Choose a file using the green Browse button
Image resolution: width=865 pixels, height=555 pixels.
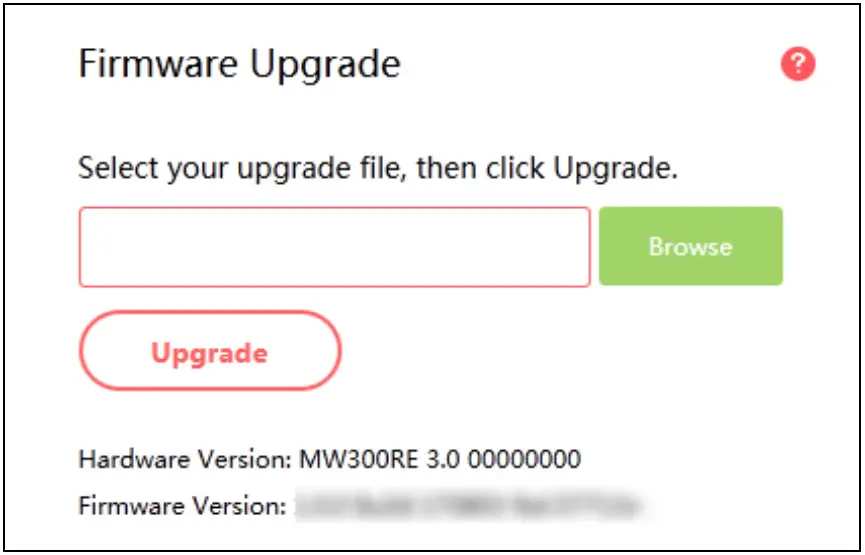(691, 246)
